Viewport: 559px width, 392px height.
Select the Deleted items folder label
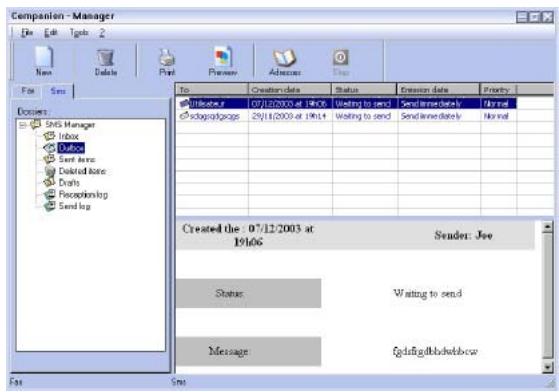tap(82, 171)
